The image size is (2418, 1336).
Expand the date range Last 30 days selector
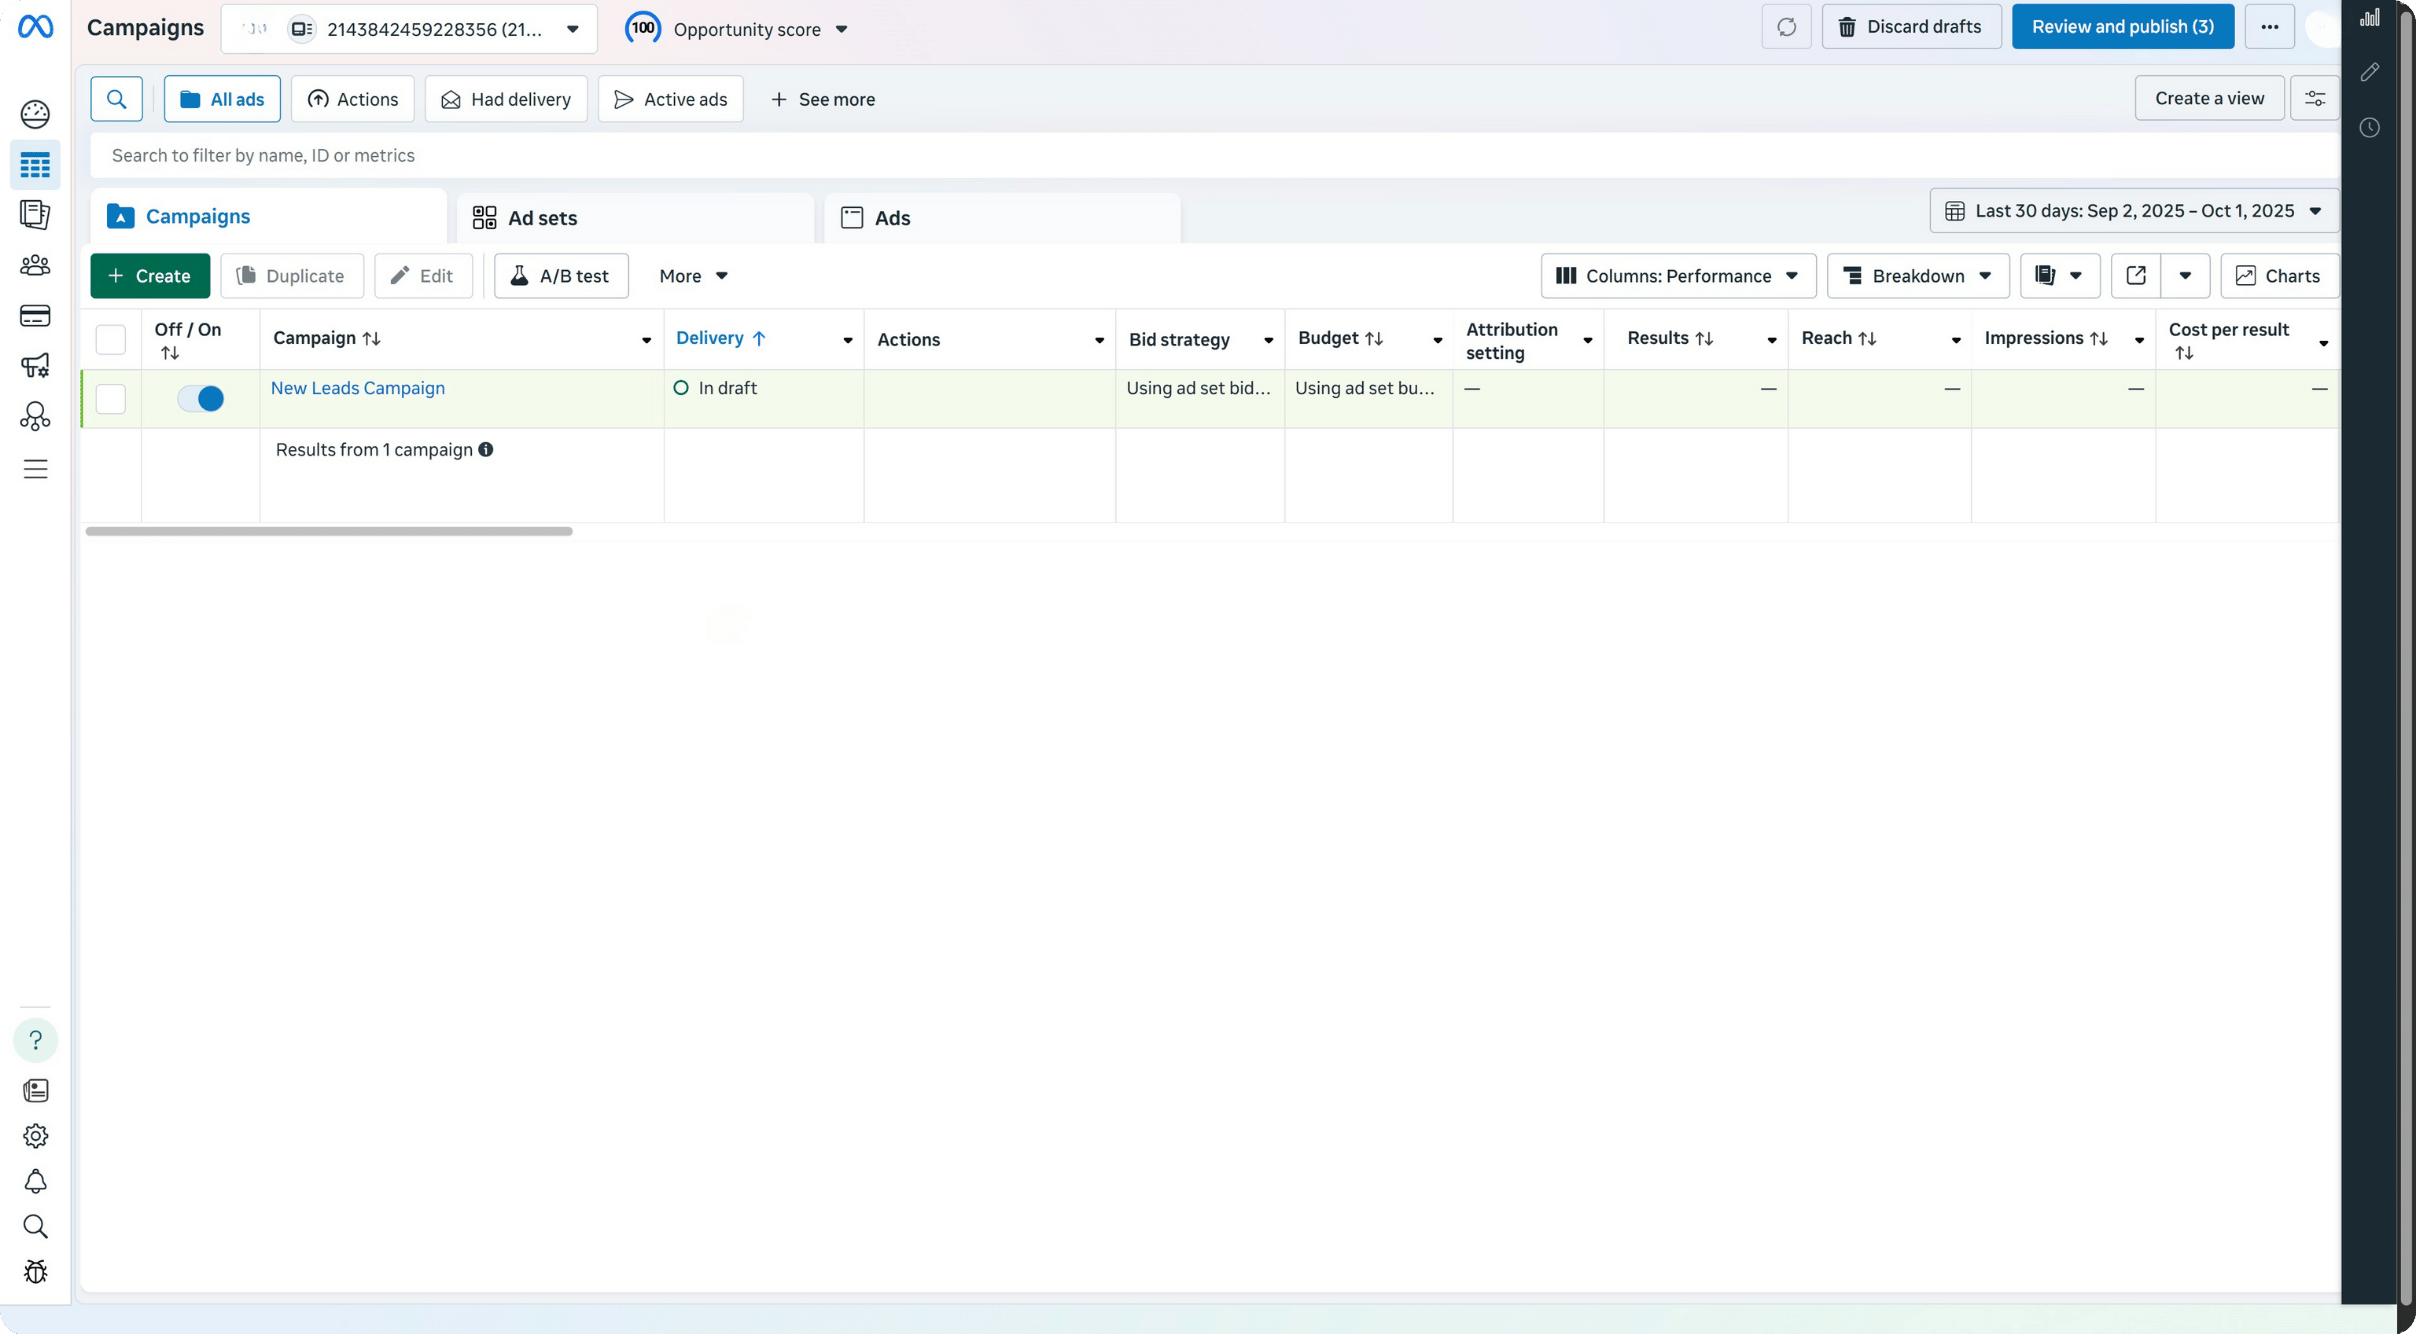point(2131,210)
